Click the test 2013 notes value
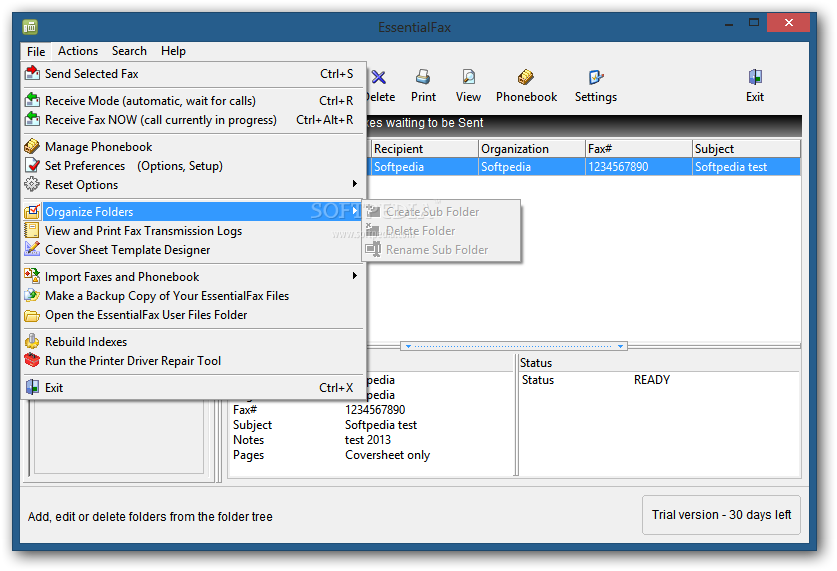Viewport: 837px width, 571px height. pyautogui.click(x=368, y=440)
